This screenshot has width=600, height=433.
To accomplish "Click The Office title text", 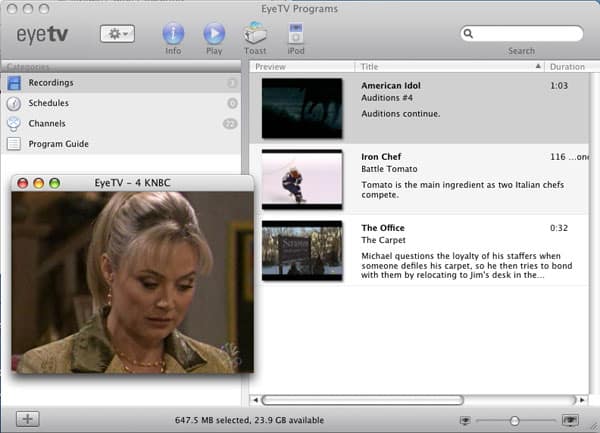I will 383,228.
